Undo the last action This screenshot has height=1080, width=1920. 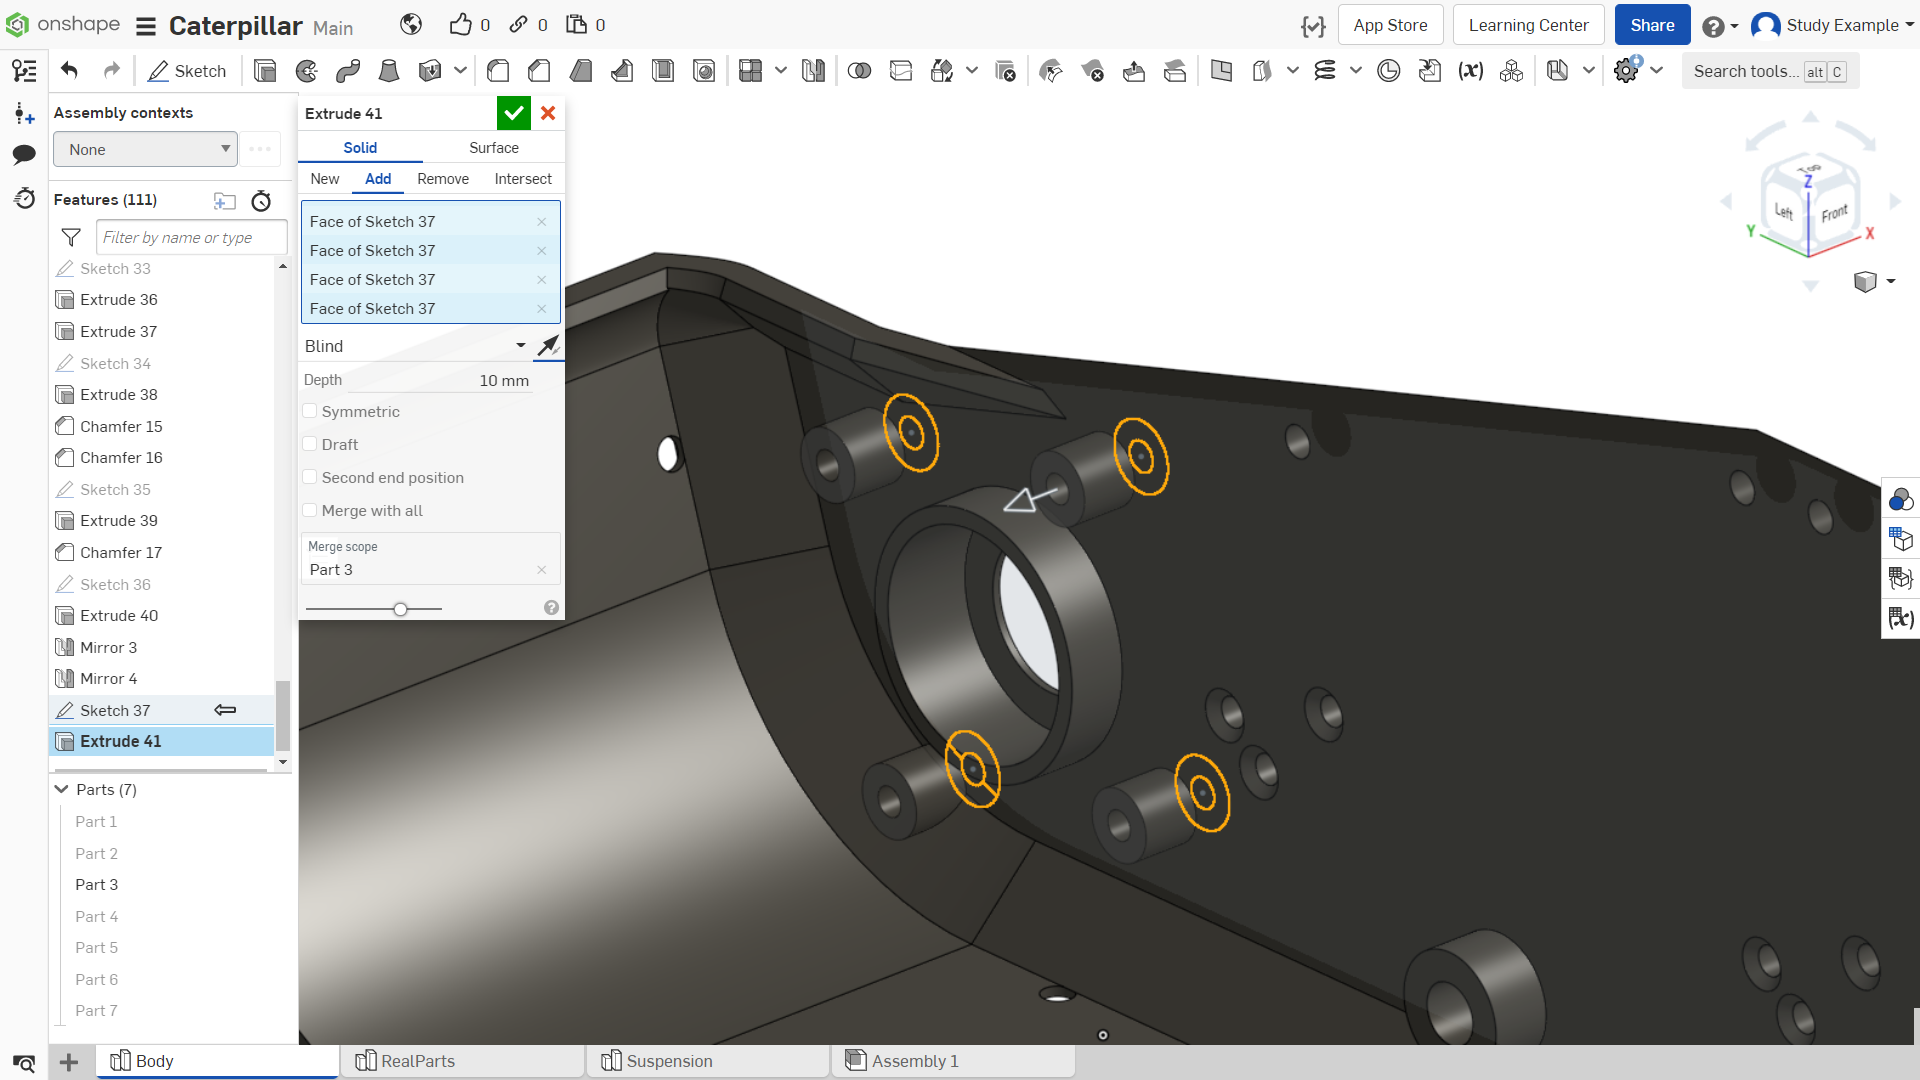[69, 71]
